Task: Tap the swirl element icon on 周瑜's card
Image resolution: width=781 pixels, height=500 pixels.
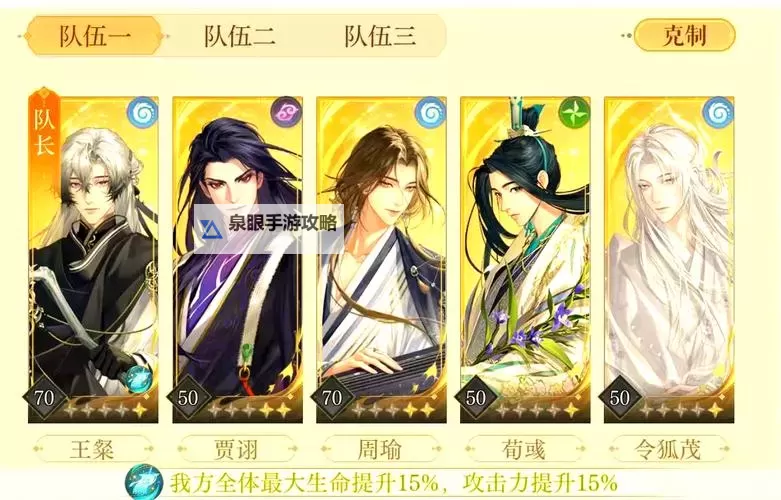Action: coord(430,113)
